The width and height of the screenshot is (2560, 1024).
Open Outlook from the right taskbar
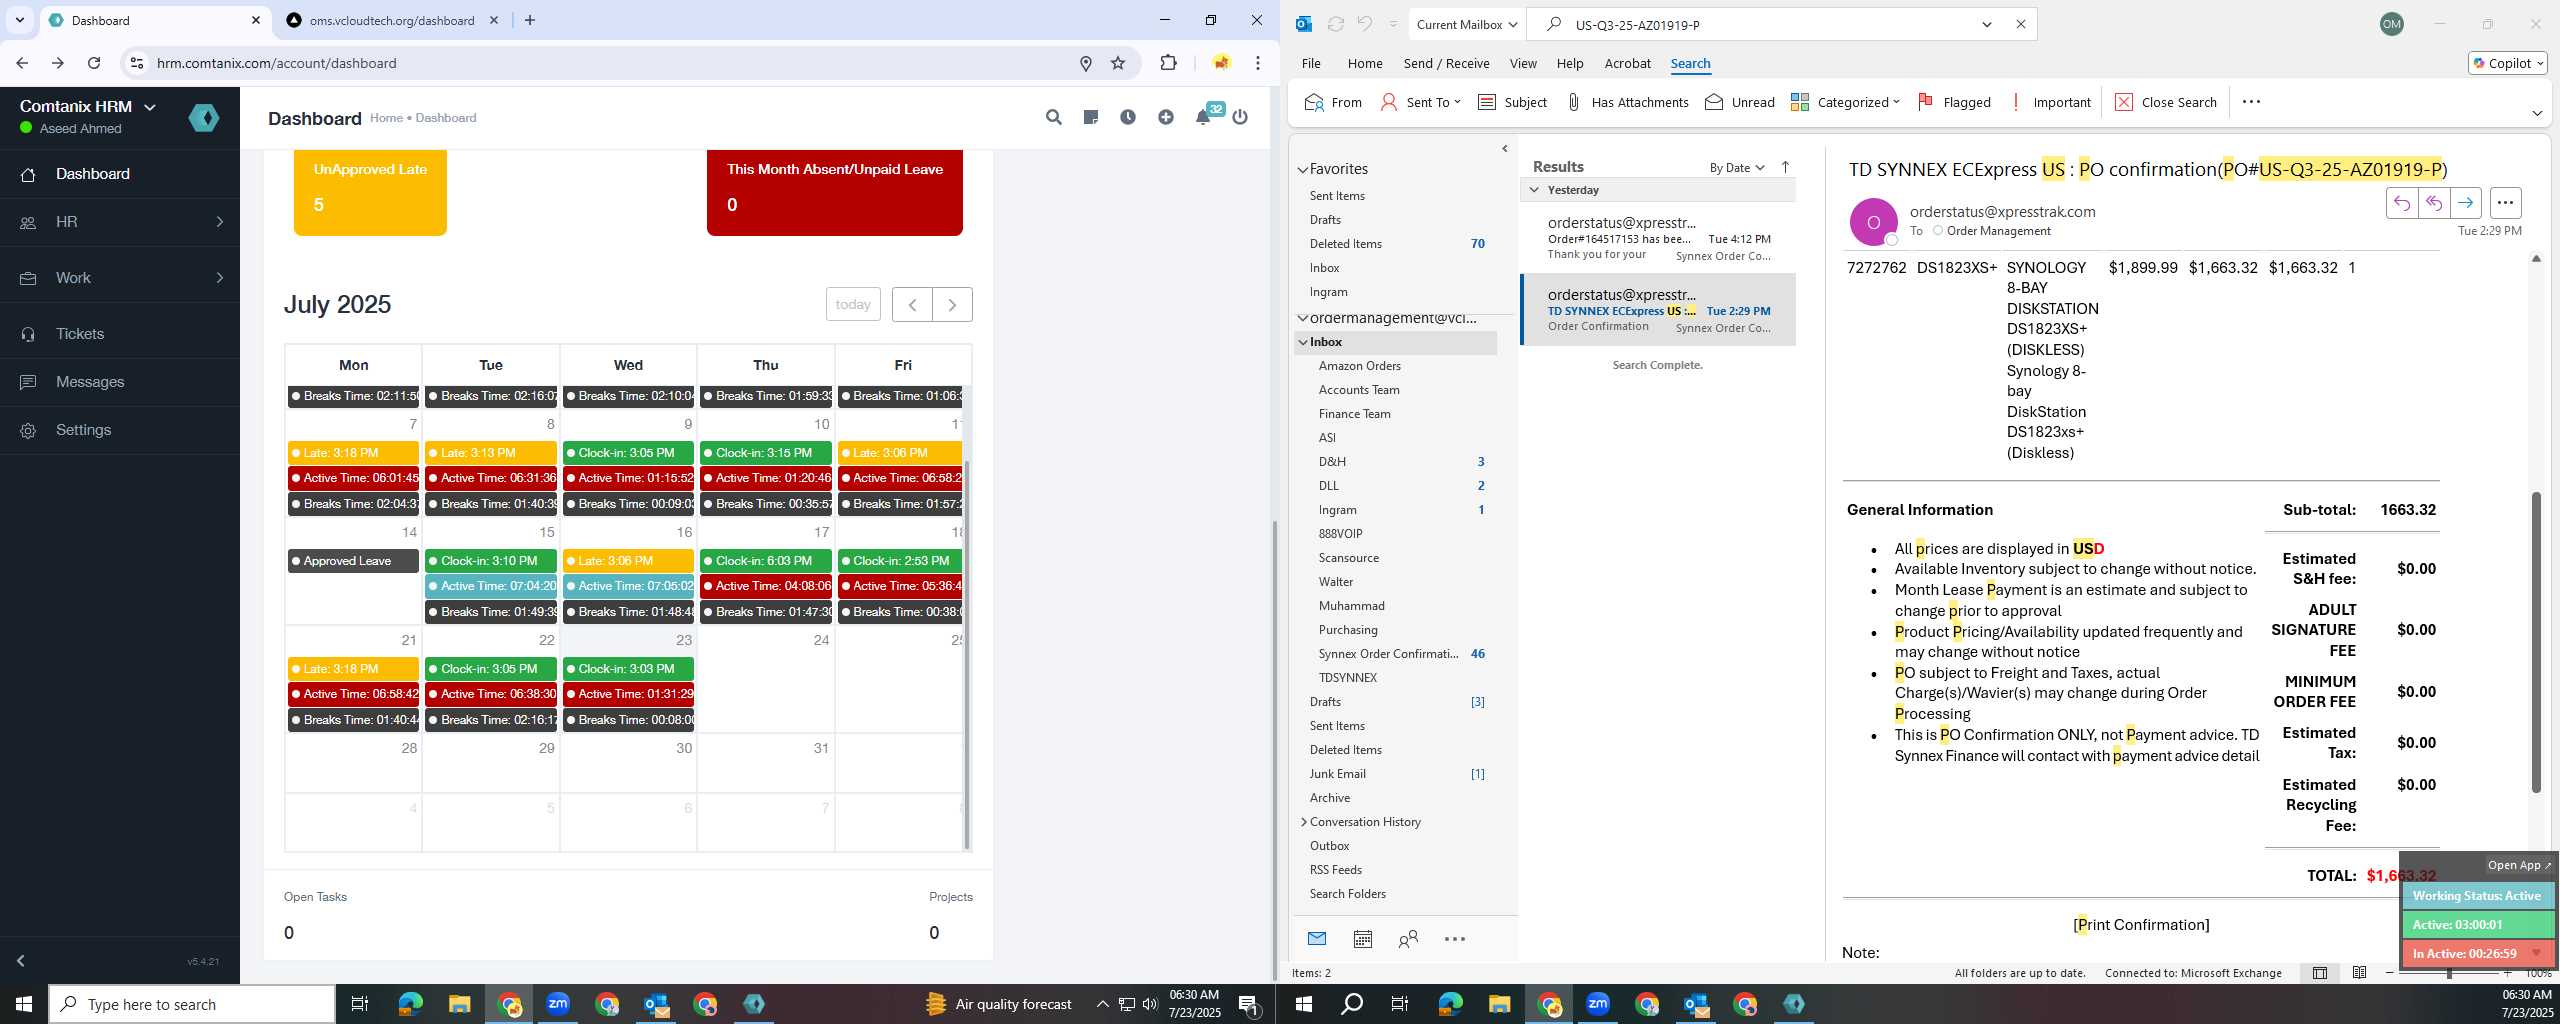tap(1696, 1003)
